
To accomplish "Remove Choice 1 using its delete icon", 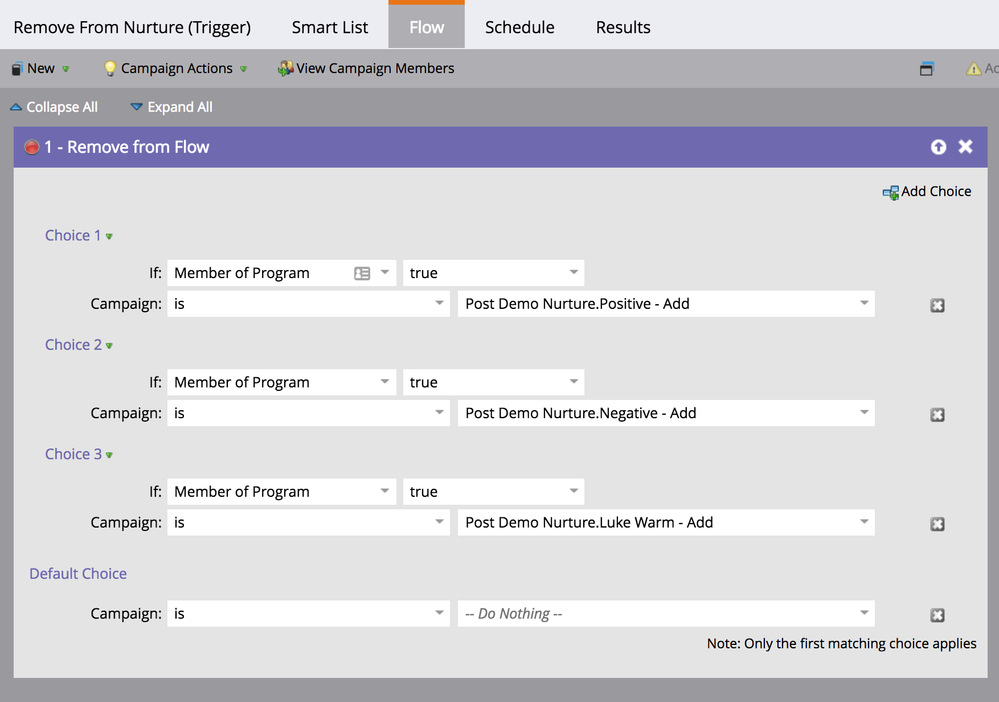I will point(937,305).
